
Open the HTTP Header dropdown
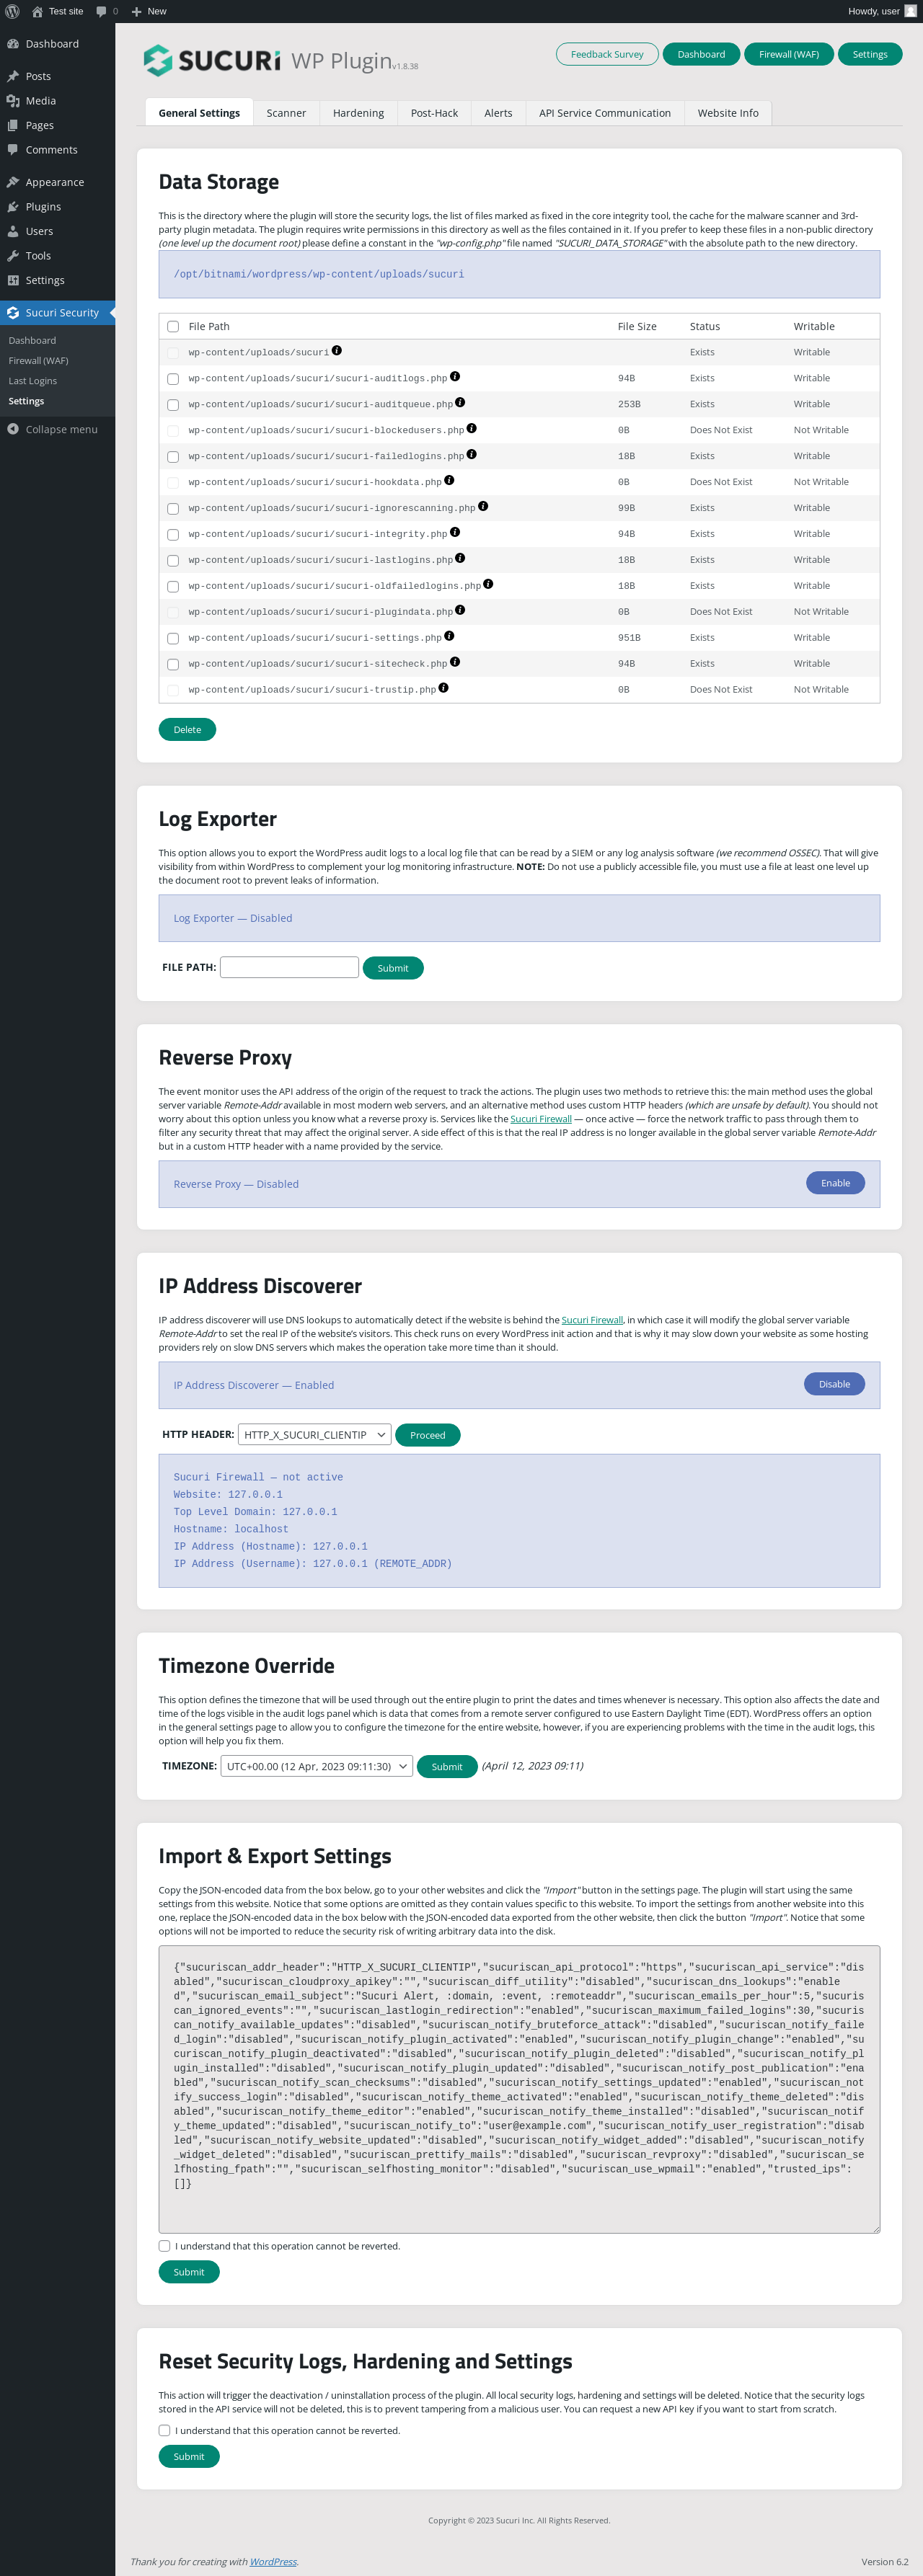pyautogui.click(x=314, y=1434)
